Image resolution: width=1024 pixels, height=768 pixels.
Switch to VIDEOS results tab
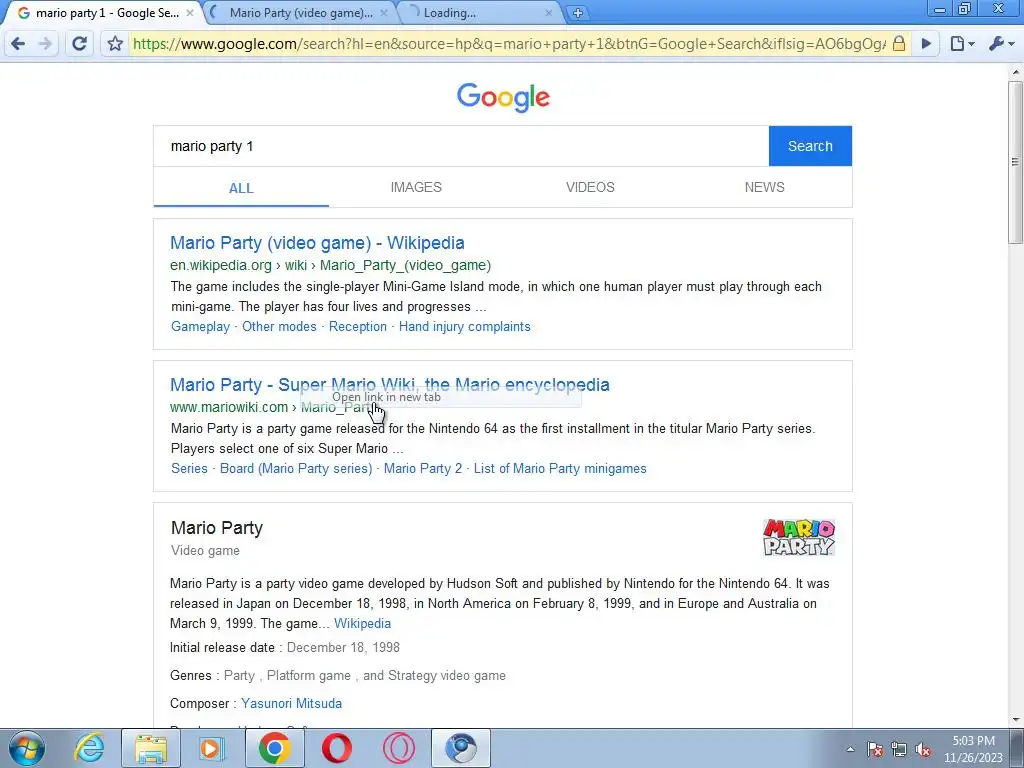pyautogui.click(x=590, y=187)
